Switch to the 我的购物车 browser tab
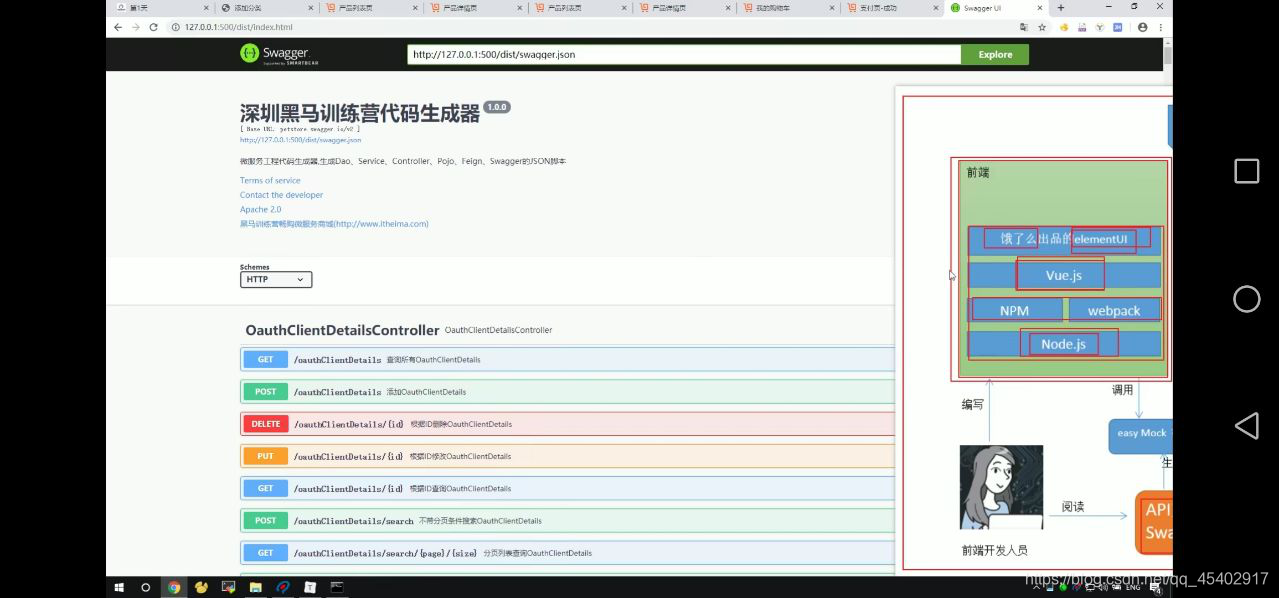The height and width of the screenshot is (598, 1279). pyautogui.click(x=787, y=8)
